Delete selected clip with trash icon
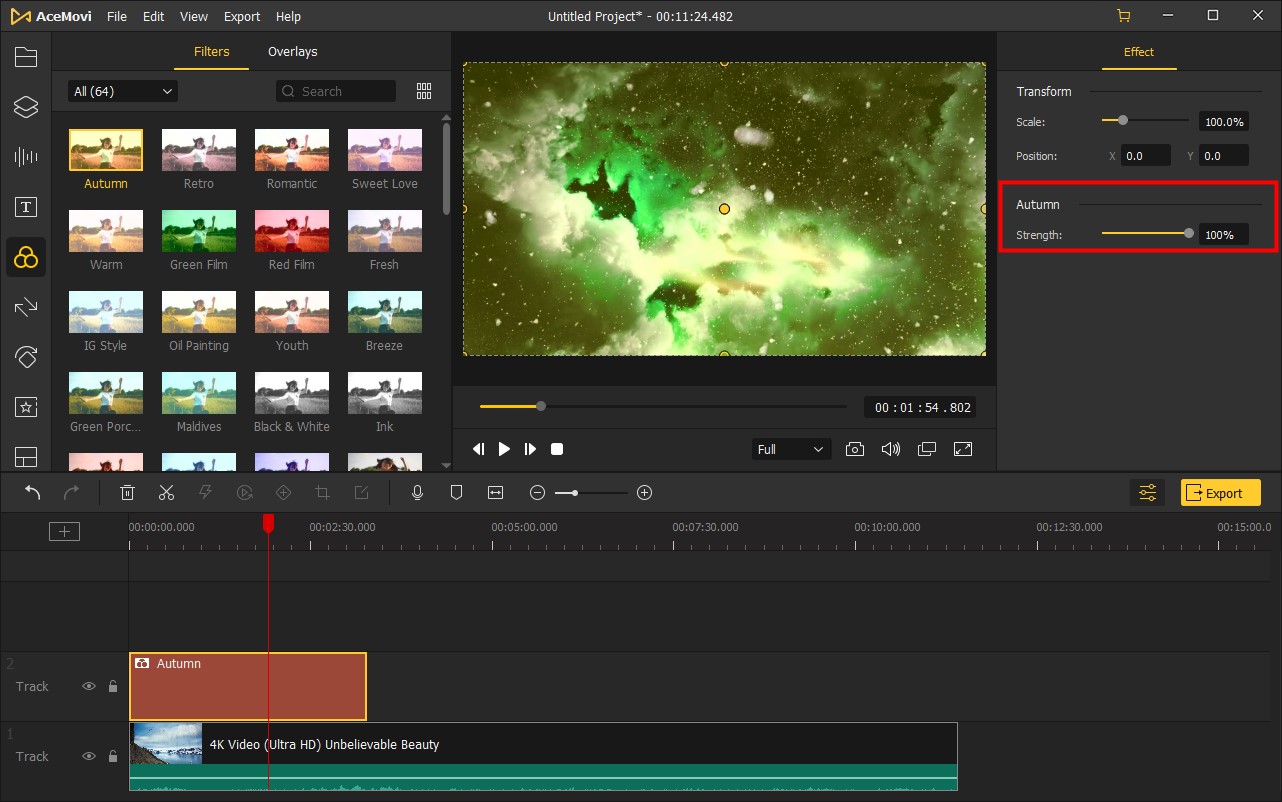Image resolution: width=1282 pixels, height=802 pixels. (x=128, y=492)
